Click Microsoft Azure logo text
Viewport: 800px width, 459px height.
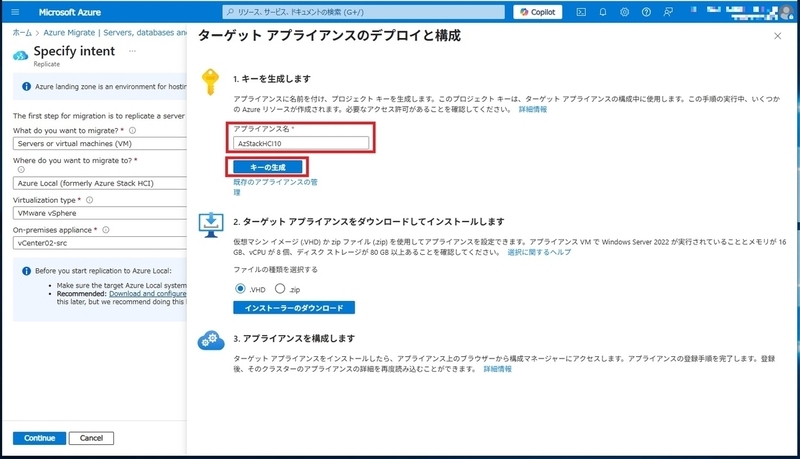(x=70, y=12)
